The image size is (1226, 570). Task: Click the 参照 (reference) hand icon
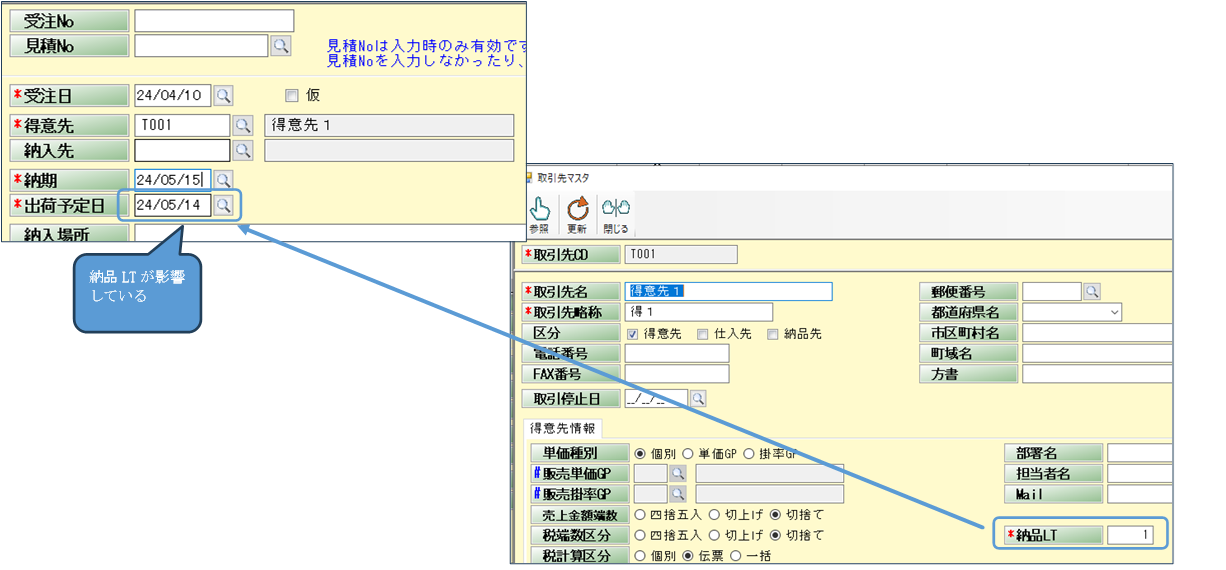point(539,212)
